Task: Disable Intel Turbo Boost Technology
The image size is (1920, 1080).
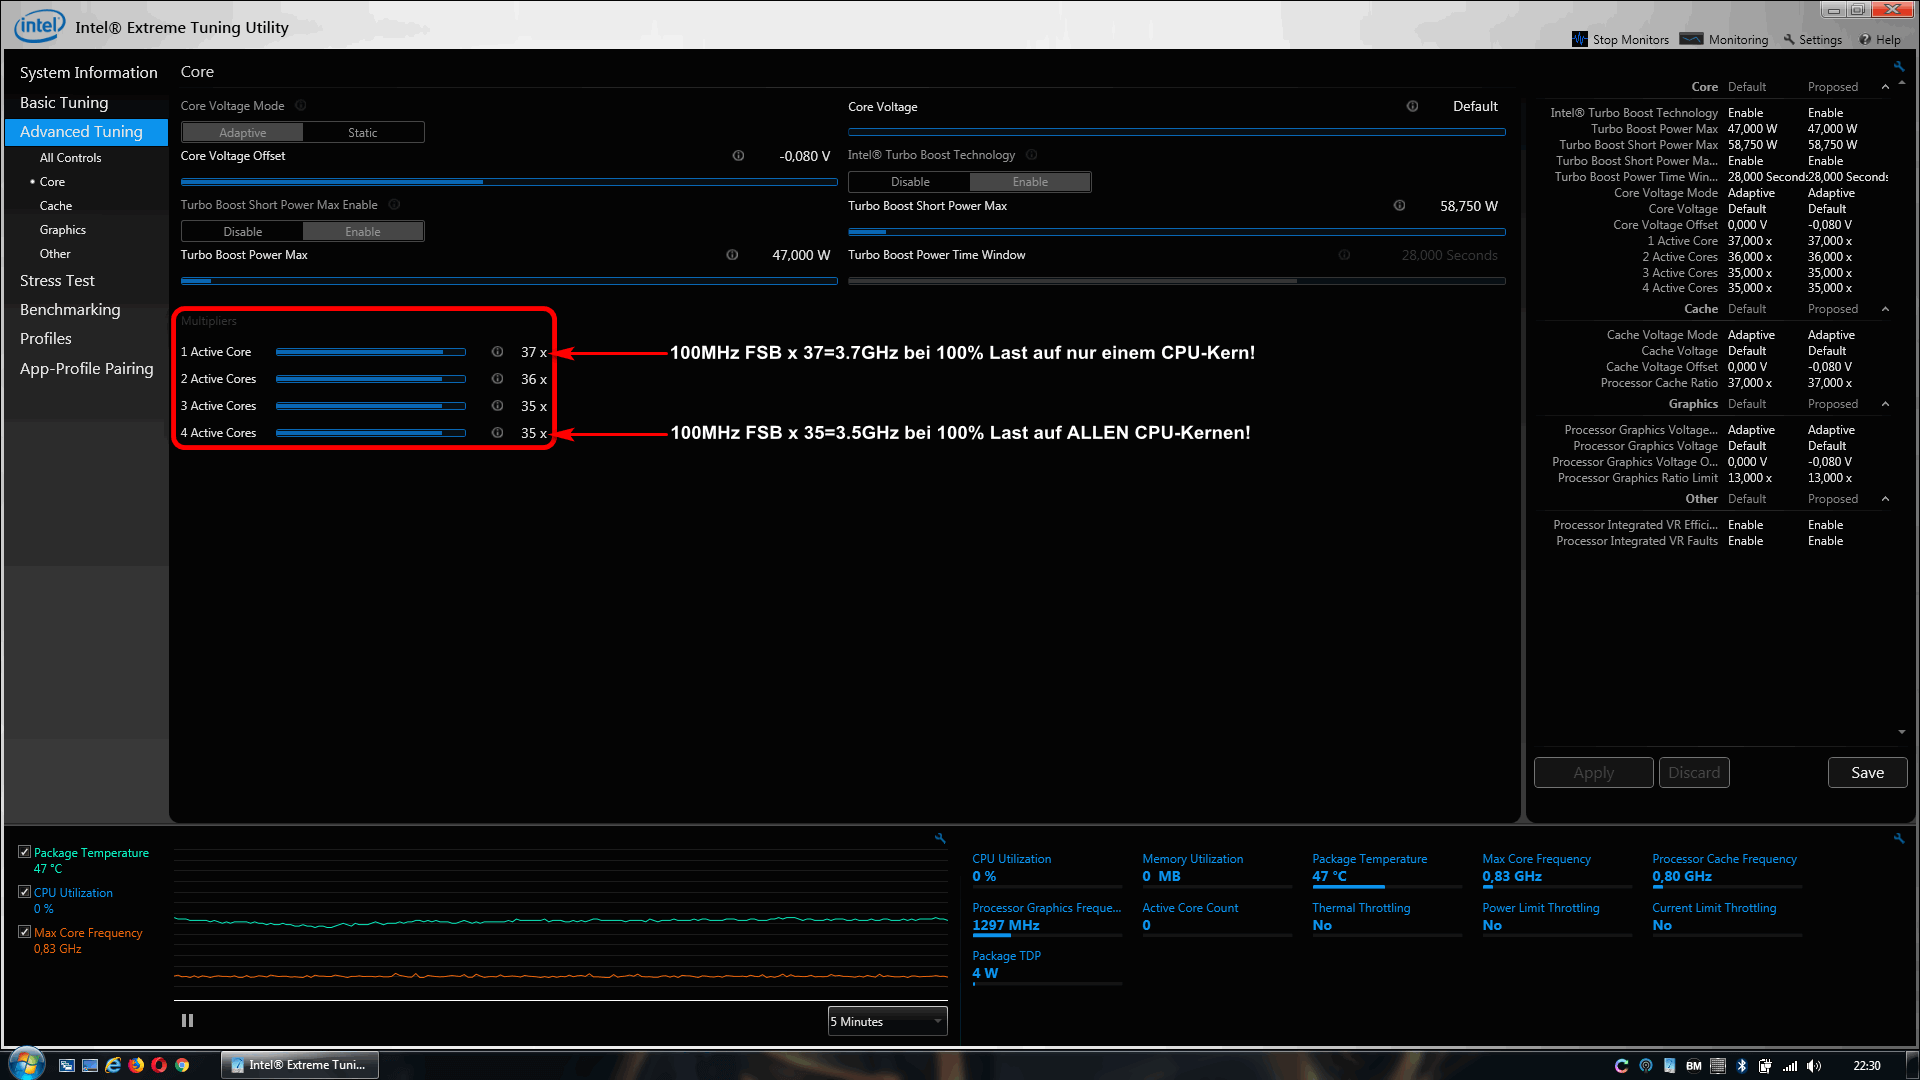Action: [x=910, y=182]
